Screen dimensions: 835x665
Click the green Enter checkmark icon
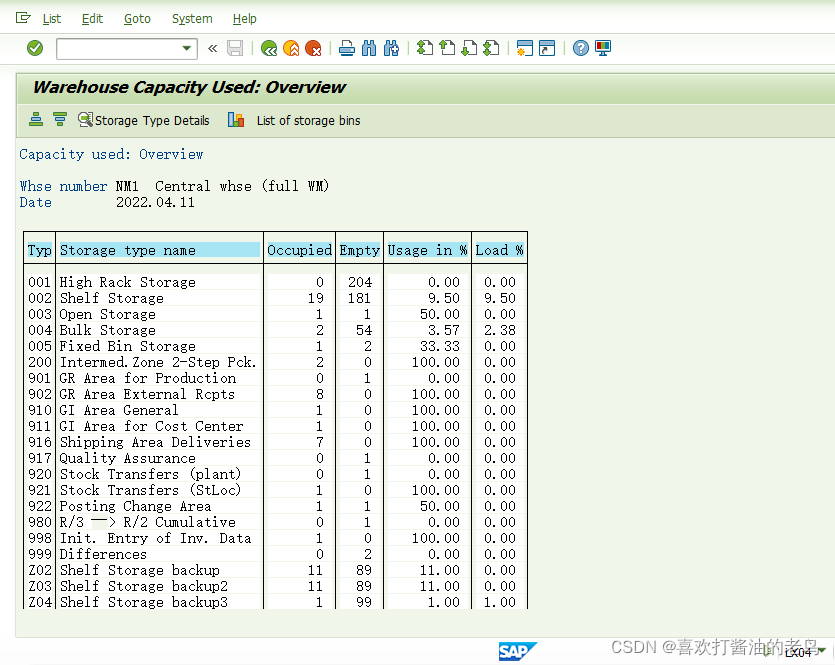coord(33,47)
